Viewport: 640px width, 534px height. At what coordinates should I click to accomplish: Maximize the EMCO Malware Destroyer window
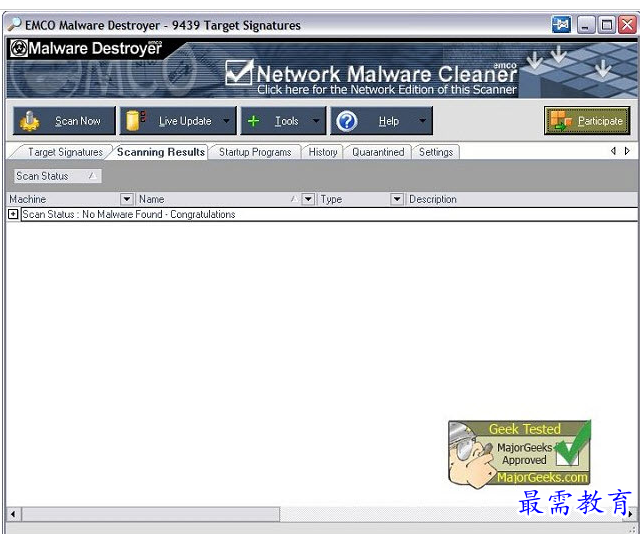point(607,25)
